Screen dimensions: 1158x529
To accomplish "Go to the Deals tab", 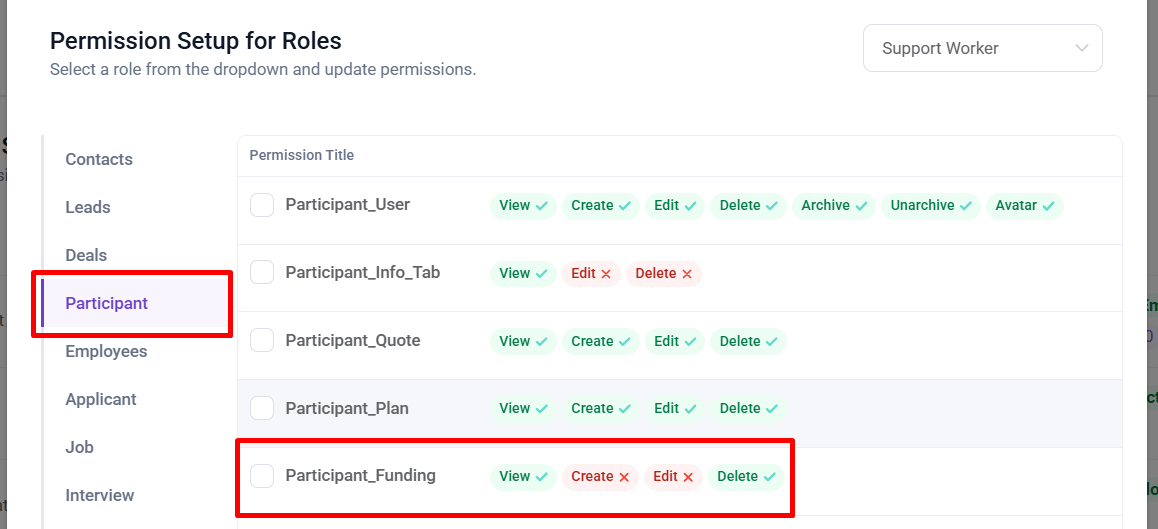I will 86,255.
